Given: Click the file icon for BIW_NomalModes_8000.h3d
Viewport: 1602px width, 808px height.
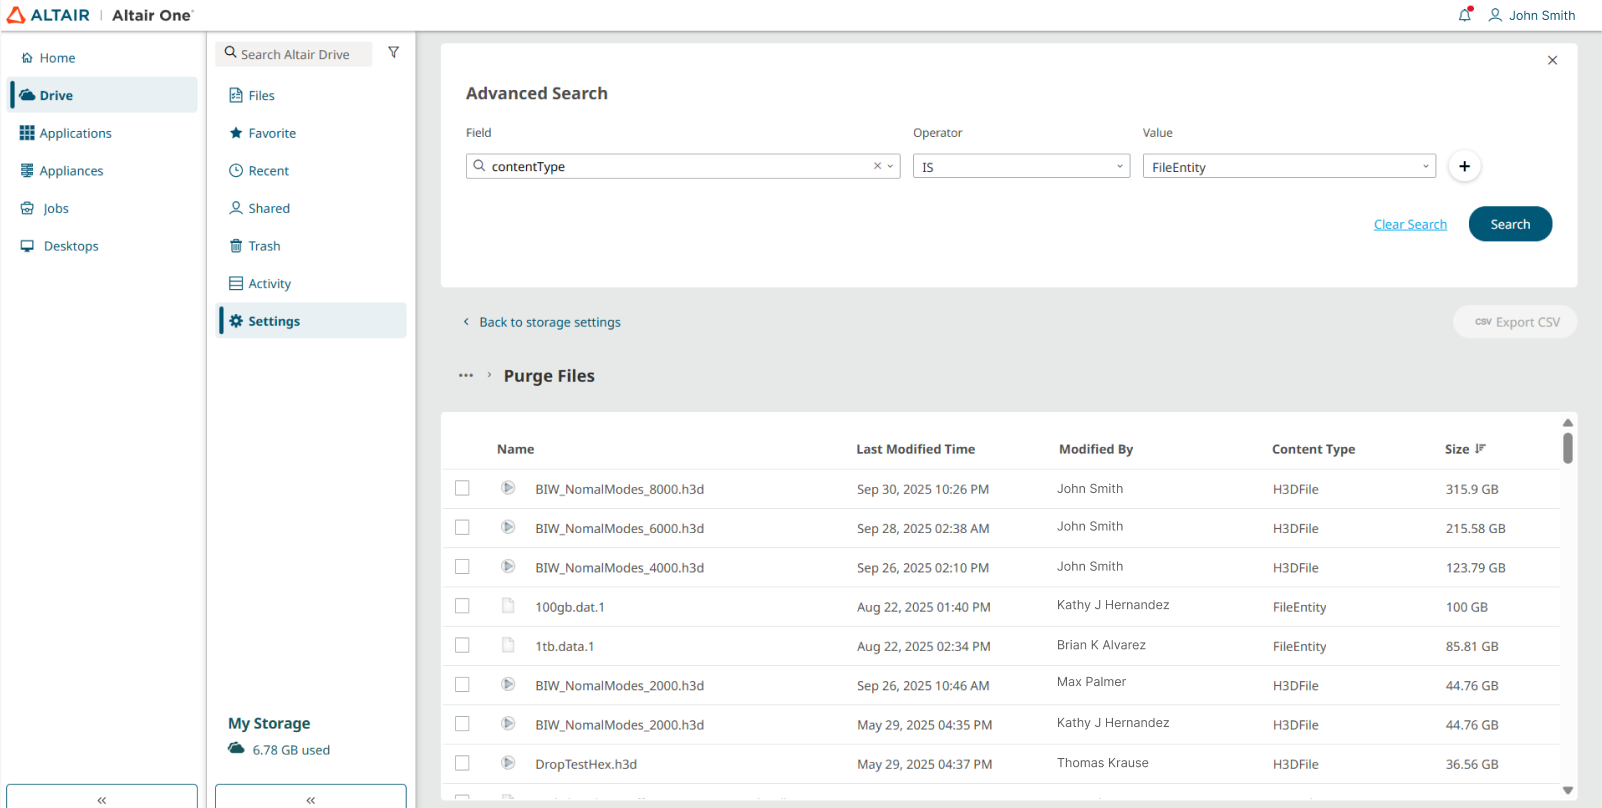Looking at the screenshot, I should (508, 488).
